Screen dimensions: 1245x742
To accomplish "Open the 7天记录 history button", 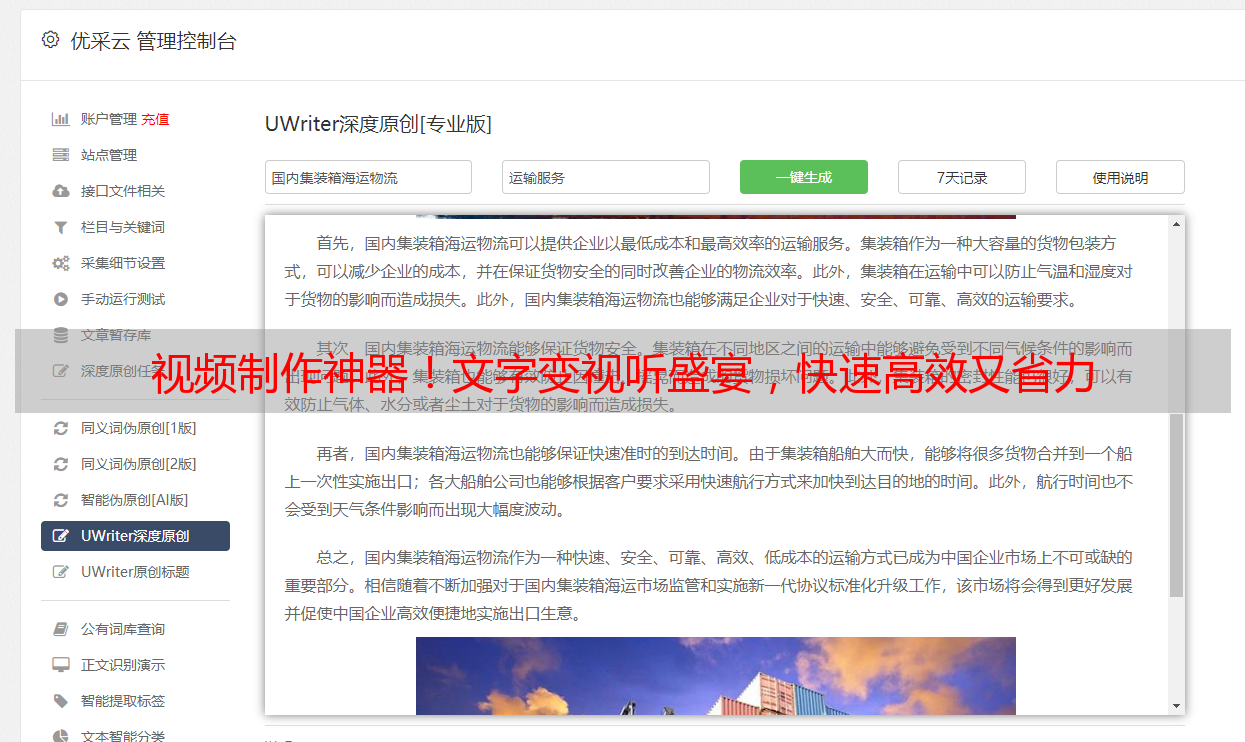I will pos(962,177).
